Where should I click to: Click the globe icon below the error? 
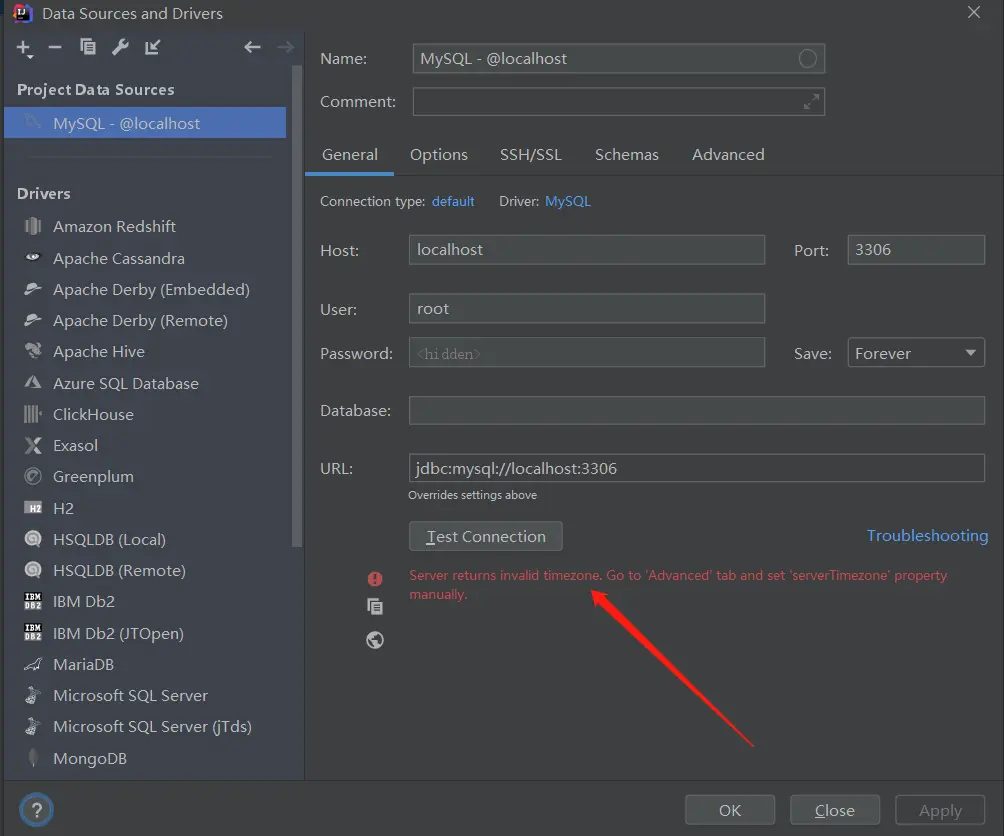(375, 639)
